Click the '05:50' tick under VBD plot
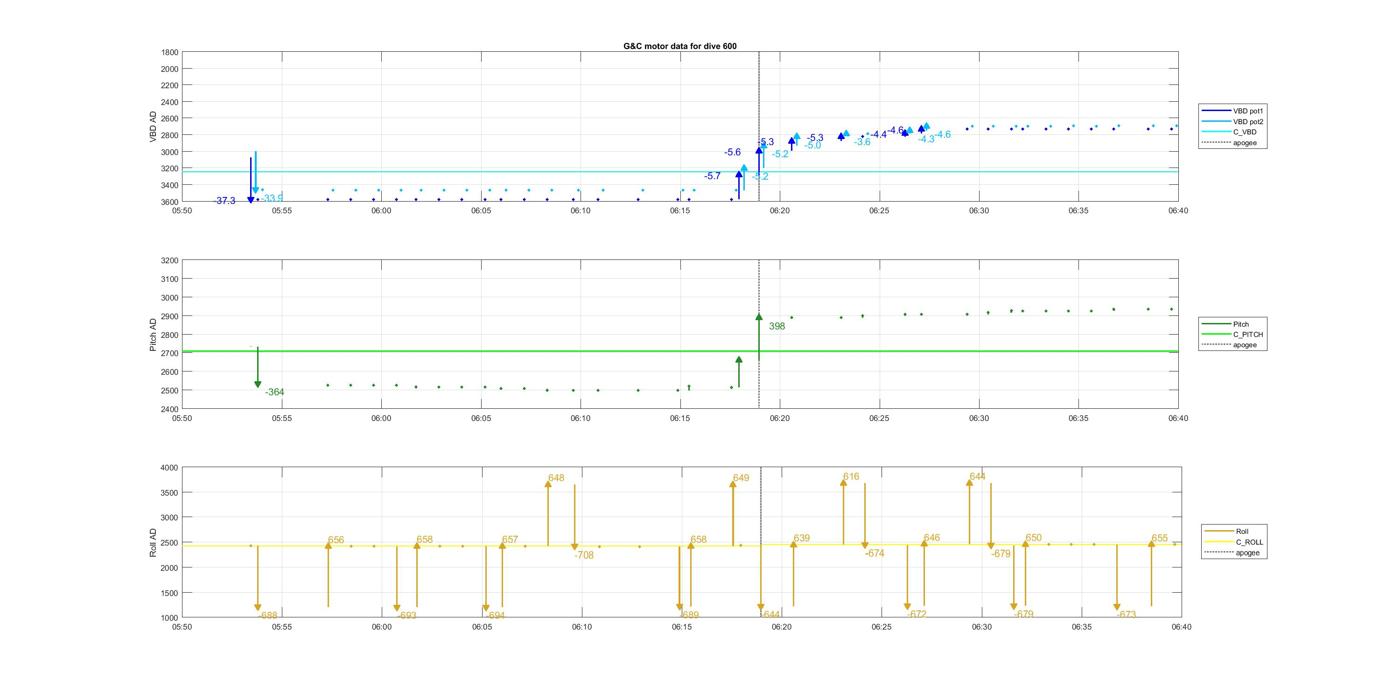Viewport: 1400px width, 693px height. (x=182, y=210)
